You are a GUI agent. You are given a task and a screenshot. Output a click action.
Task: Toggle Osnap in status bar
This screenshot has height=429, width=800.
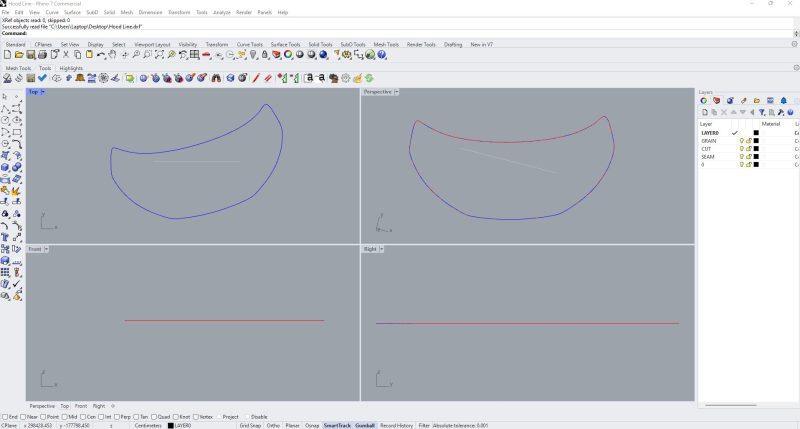[312, 425]
